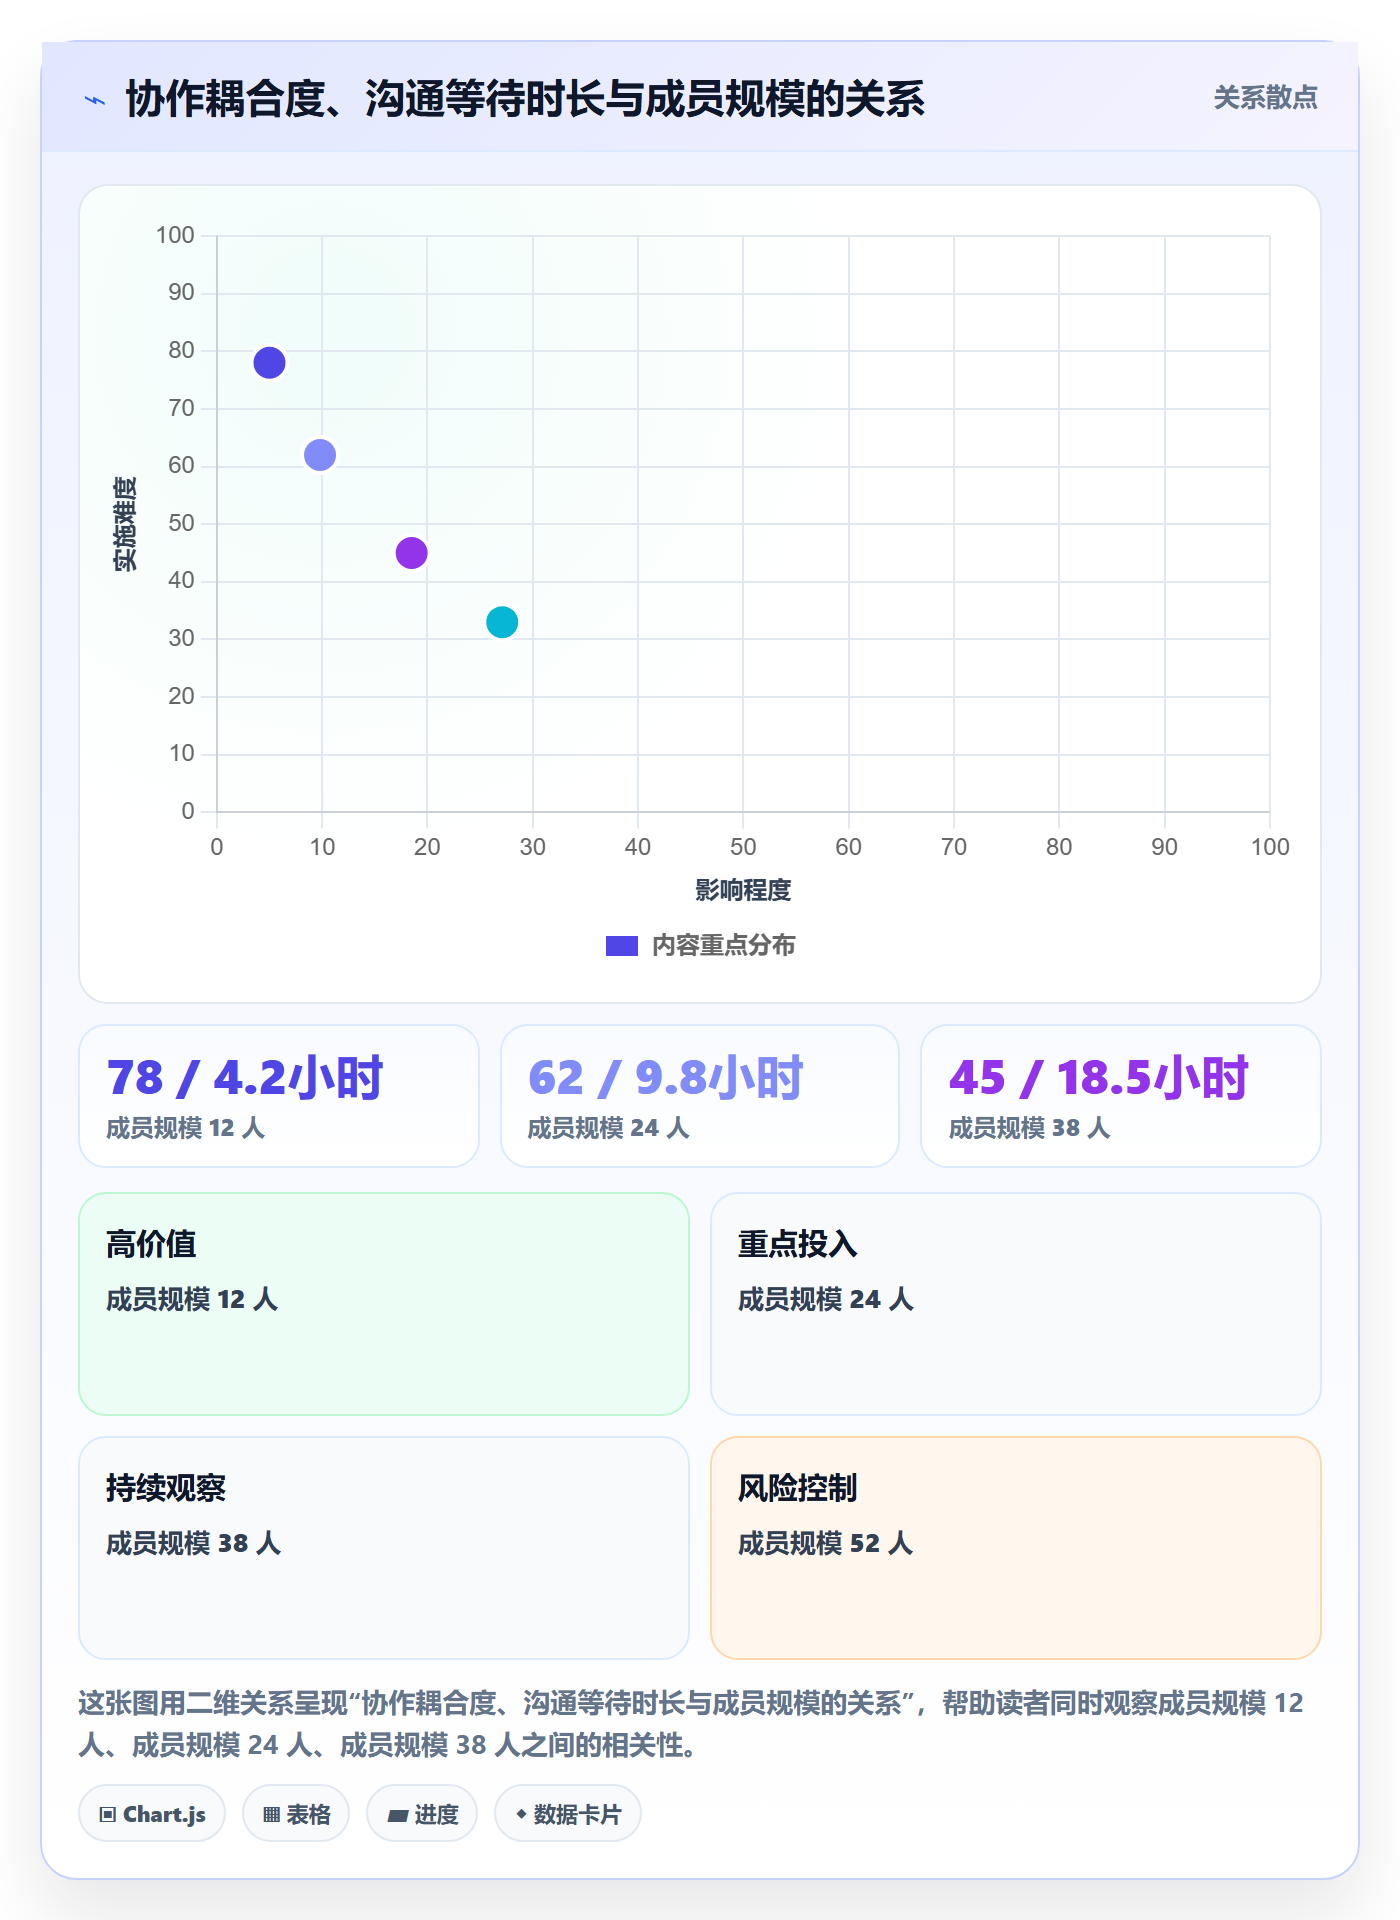The width and height of the screenshot is (1400, 1920).
Task: Click the 45 / 18.5小时 stat value
Action: pyautogui.click(x=1099, y=1078)
